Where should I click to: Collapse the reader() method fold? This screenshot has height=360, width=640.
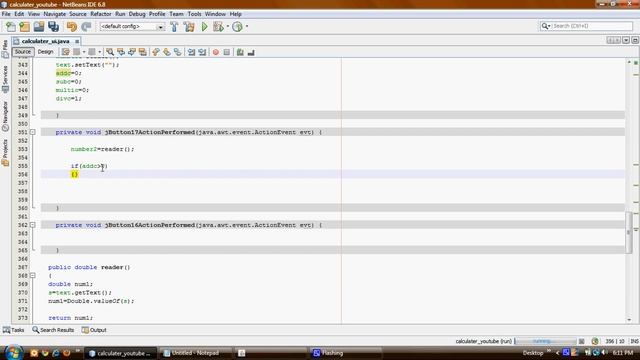click(32, 276)
